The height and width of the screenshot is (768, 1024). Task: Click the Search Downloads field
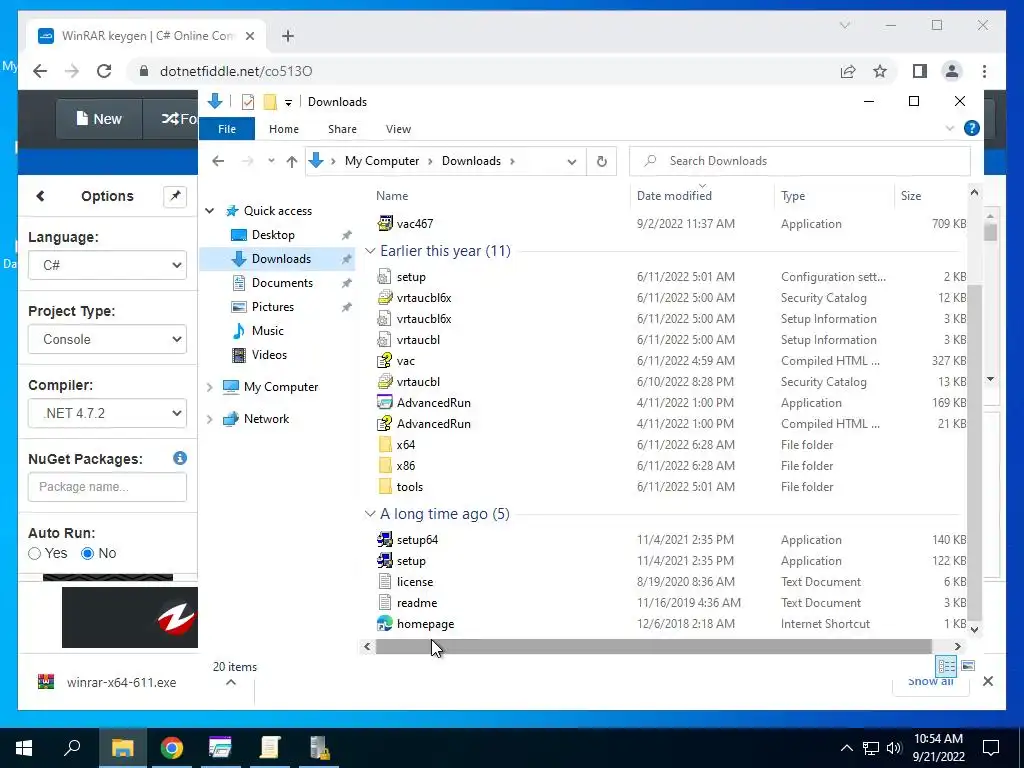pos(799,161)
